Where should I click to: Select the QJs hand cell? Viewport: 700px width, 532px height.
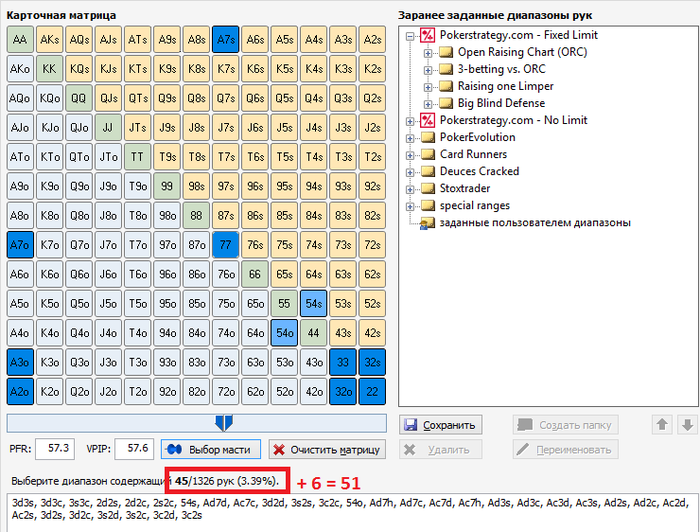(x=108, y=98)
